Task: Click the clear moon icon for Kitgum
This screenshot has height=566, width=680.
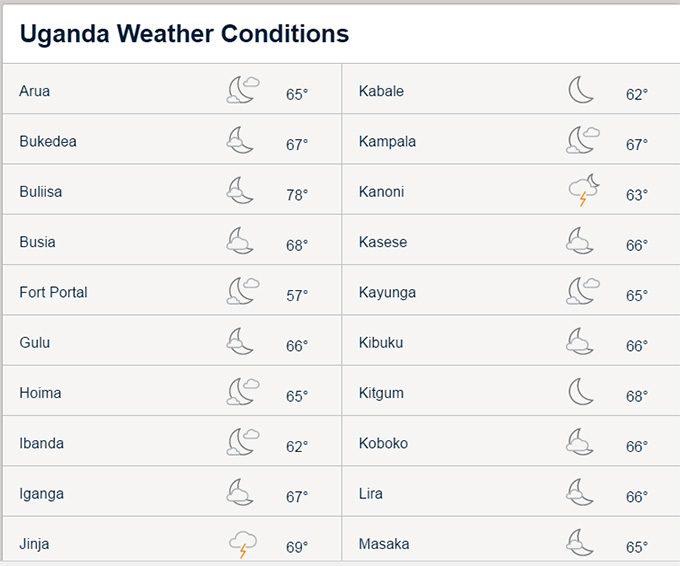Action: coord(581,392)
